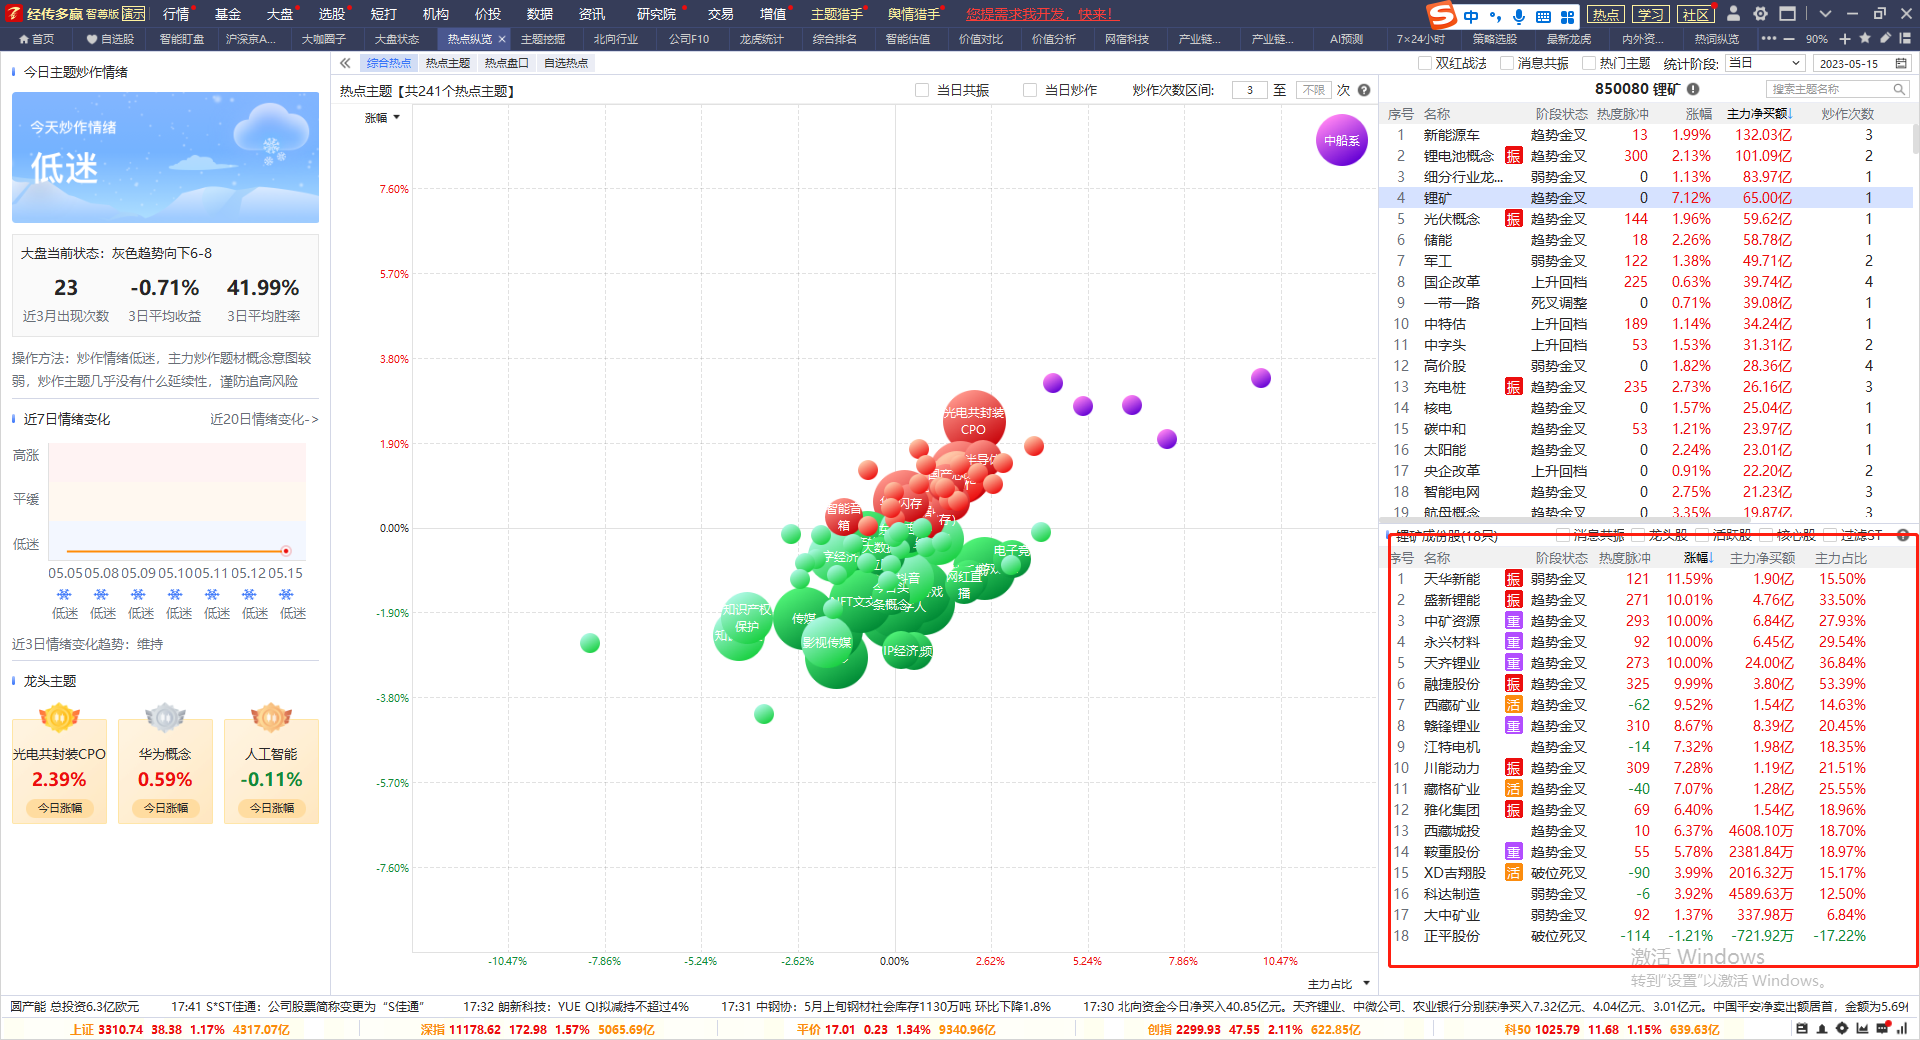
Task: Click the help icon after 炒作次数区间
Action: click(1363, 90)
